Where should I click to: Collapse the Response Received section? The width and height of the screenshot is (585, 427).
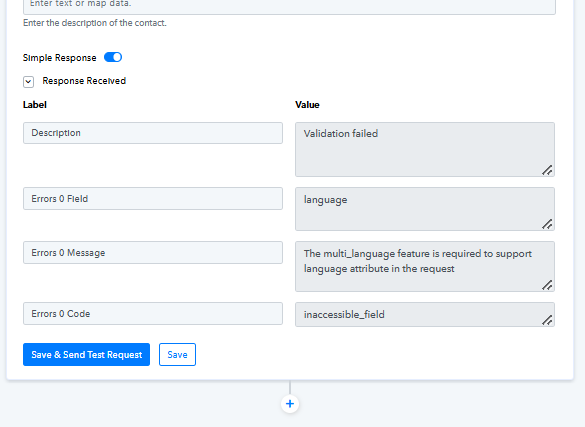tap(28, 82)
